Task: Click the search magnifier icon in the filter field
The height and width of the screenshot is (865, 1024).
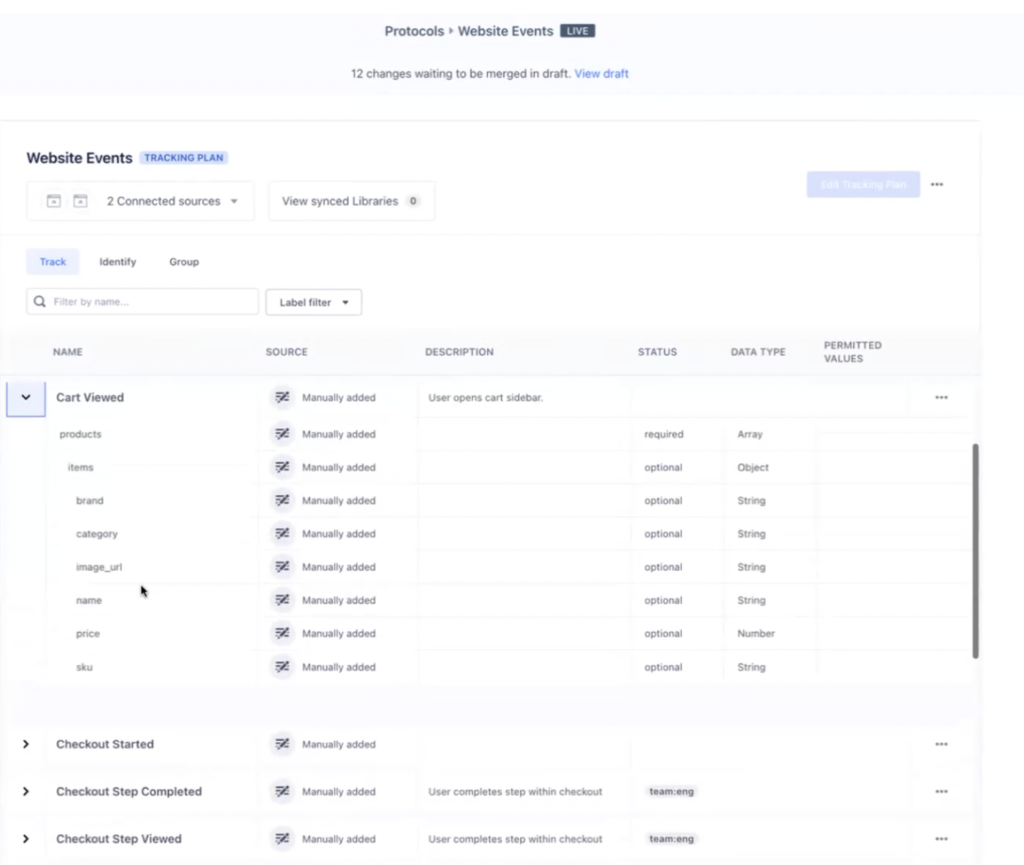Action: 39,301
